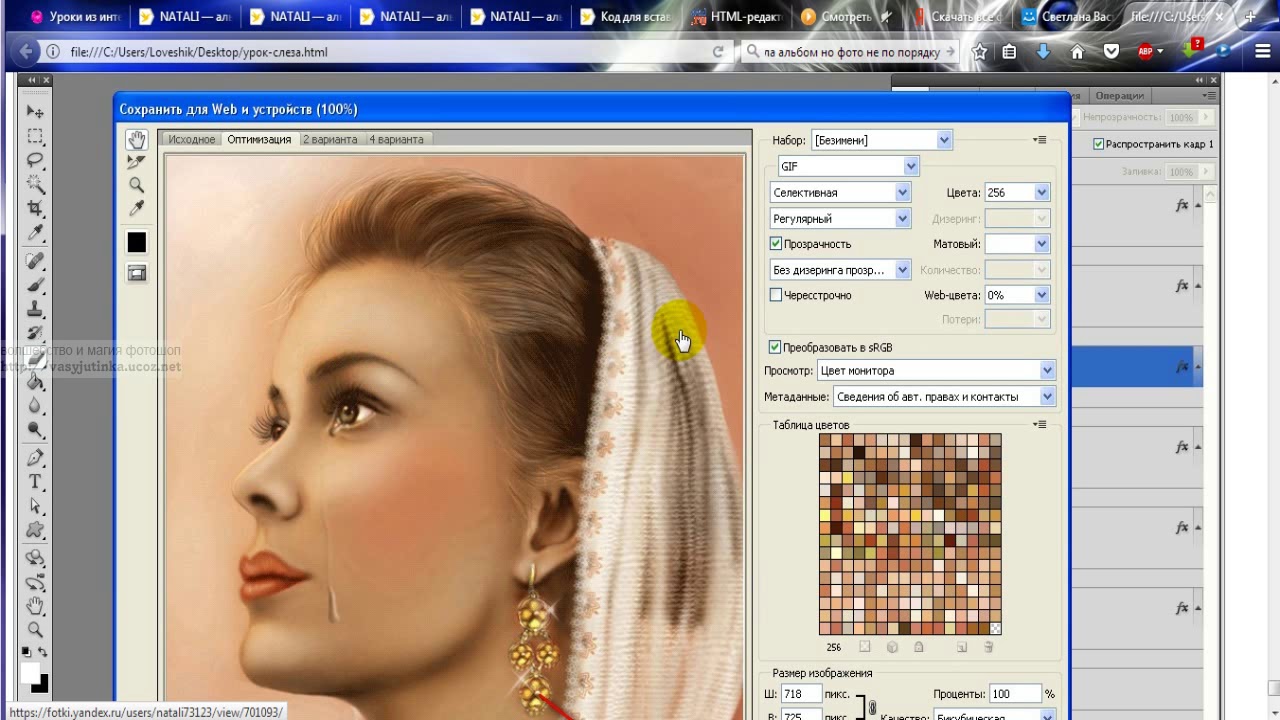
Task: Click the lock selected colors icon
Action: point(918,647)
